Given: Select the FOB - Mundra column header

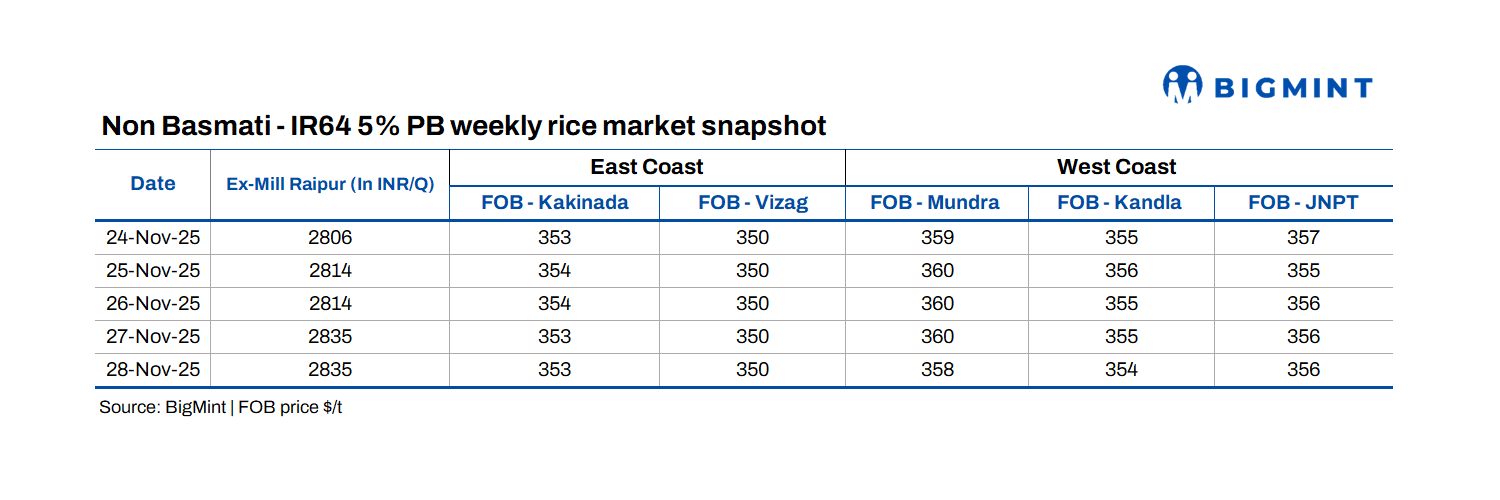Looking at the screenshot, I should 935,203.
